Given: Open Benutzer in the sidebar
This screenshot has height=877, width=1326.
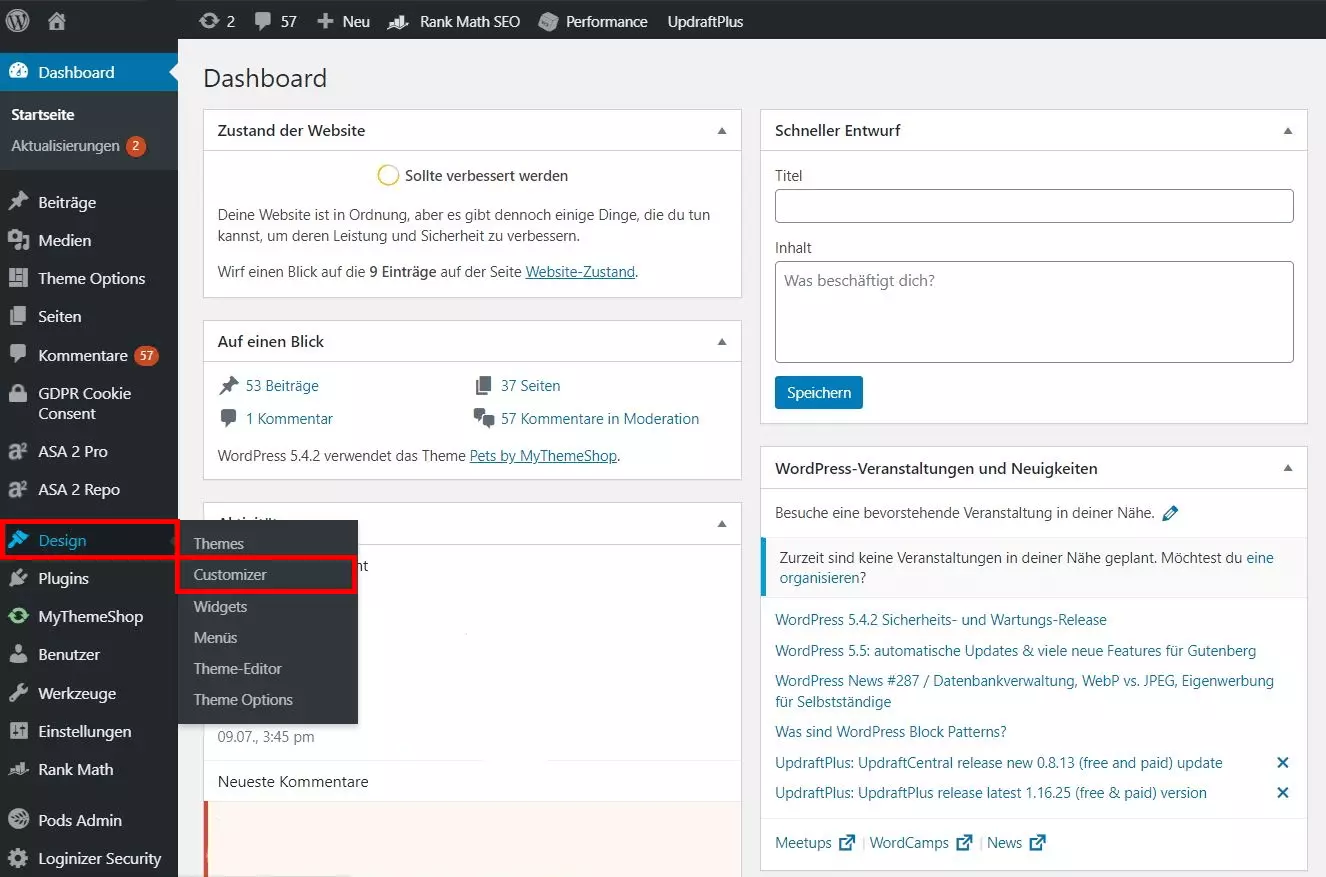Looking at the screenshot, I should pyautogui.click(x=89, y=654).
